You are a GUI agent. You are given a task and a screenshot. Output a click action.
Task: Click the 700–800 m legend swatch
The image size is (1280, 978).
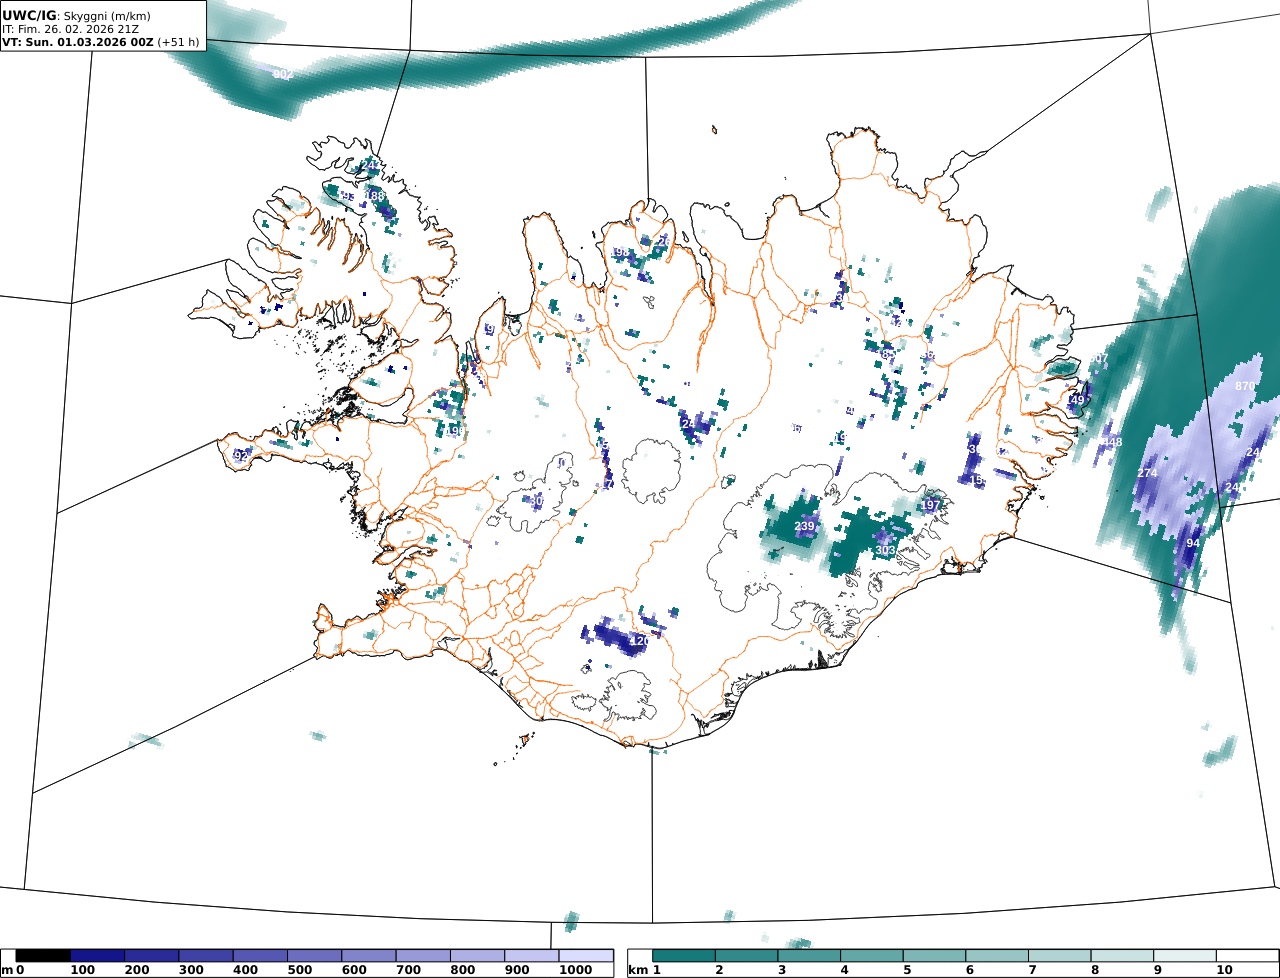(423, 956)
